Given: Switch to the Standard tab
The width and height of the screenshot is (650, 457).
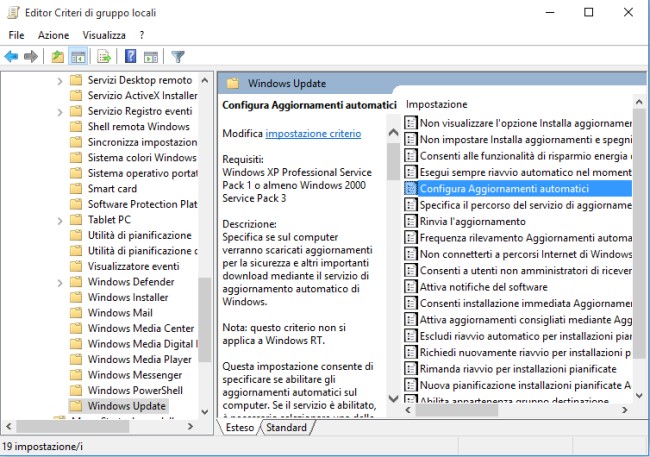Looking at the screenshot, I should coord(286,428).
